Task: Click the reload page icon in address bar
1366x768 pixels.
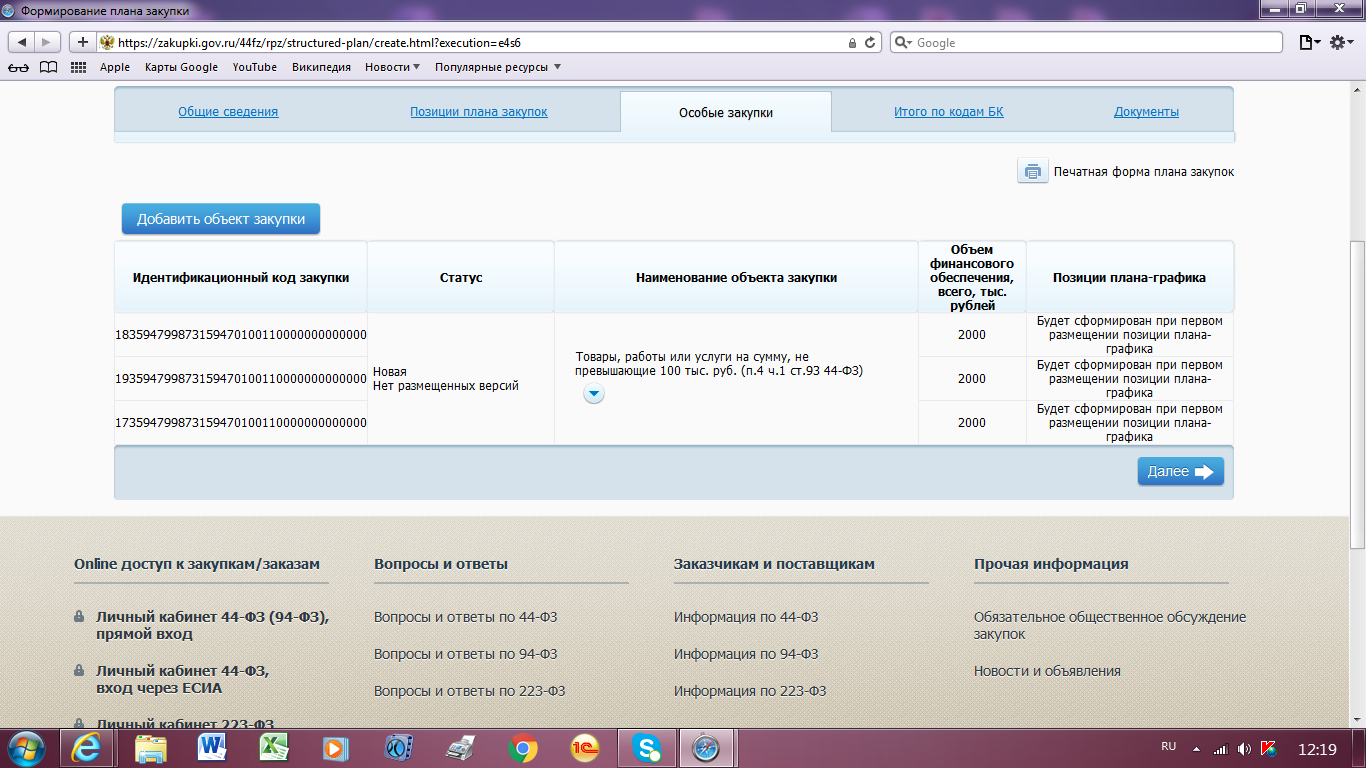Action: [870, 43]
